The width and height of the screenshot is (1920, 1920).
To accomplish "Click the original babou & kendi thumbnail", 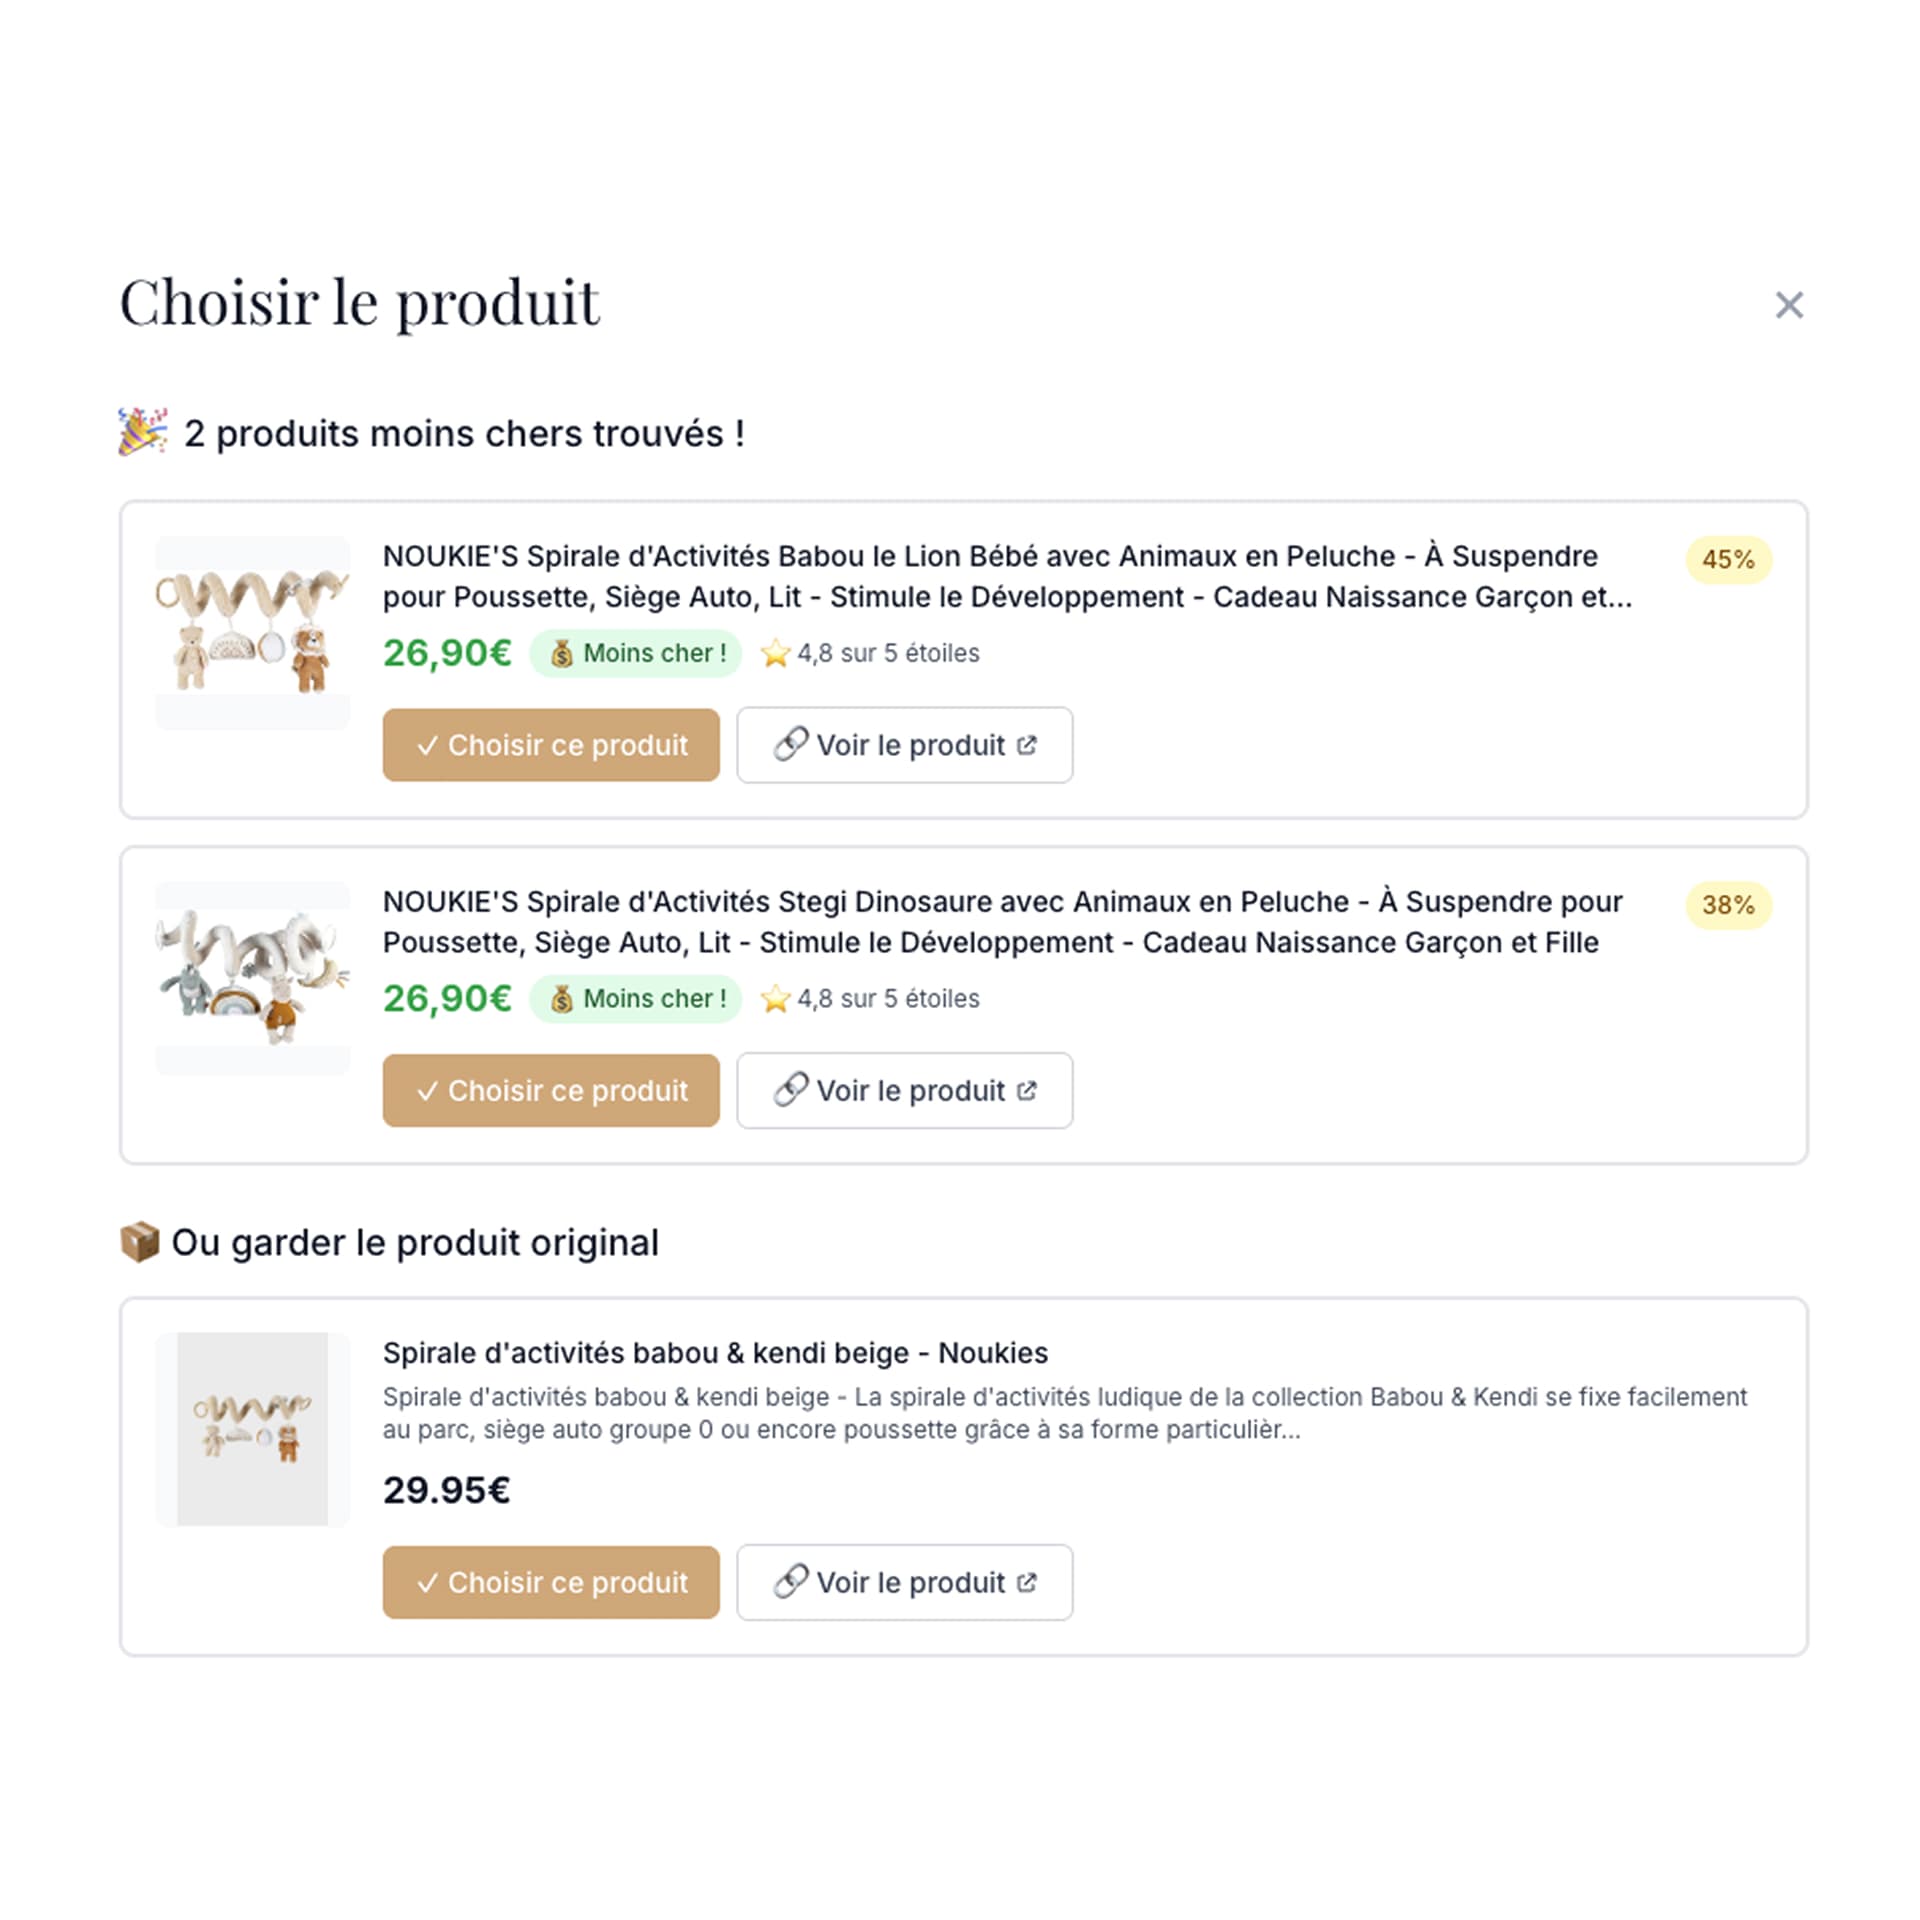I will point(253,1429).
